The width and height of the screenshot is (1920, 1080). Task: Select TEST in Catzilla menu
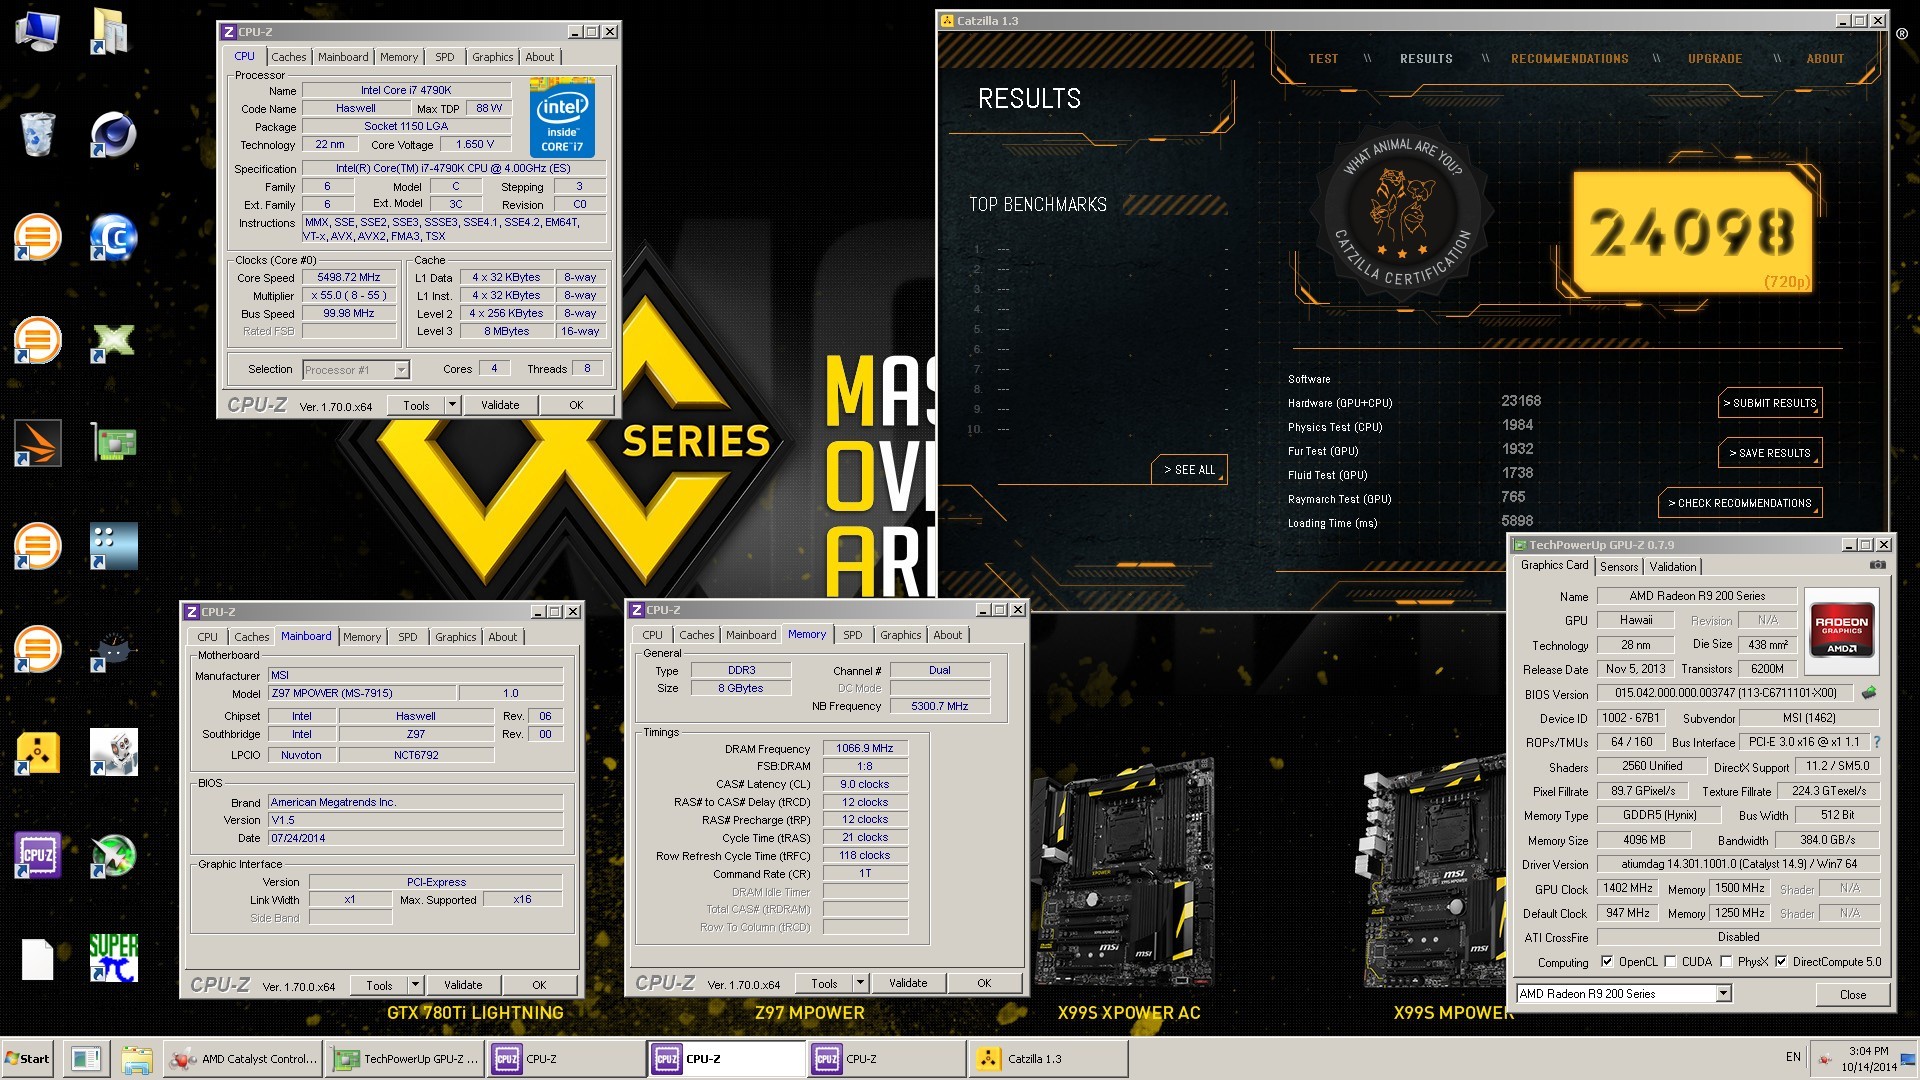click(x=1322, y=59)
